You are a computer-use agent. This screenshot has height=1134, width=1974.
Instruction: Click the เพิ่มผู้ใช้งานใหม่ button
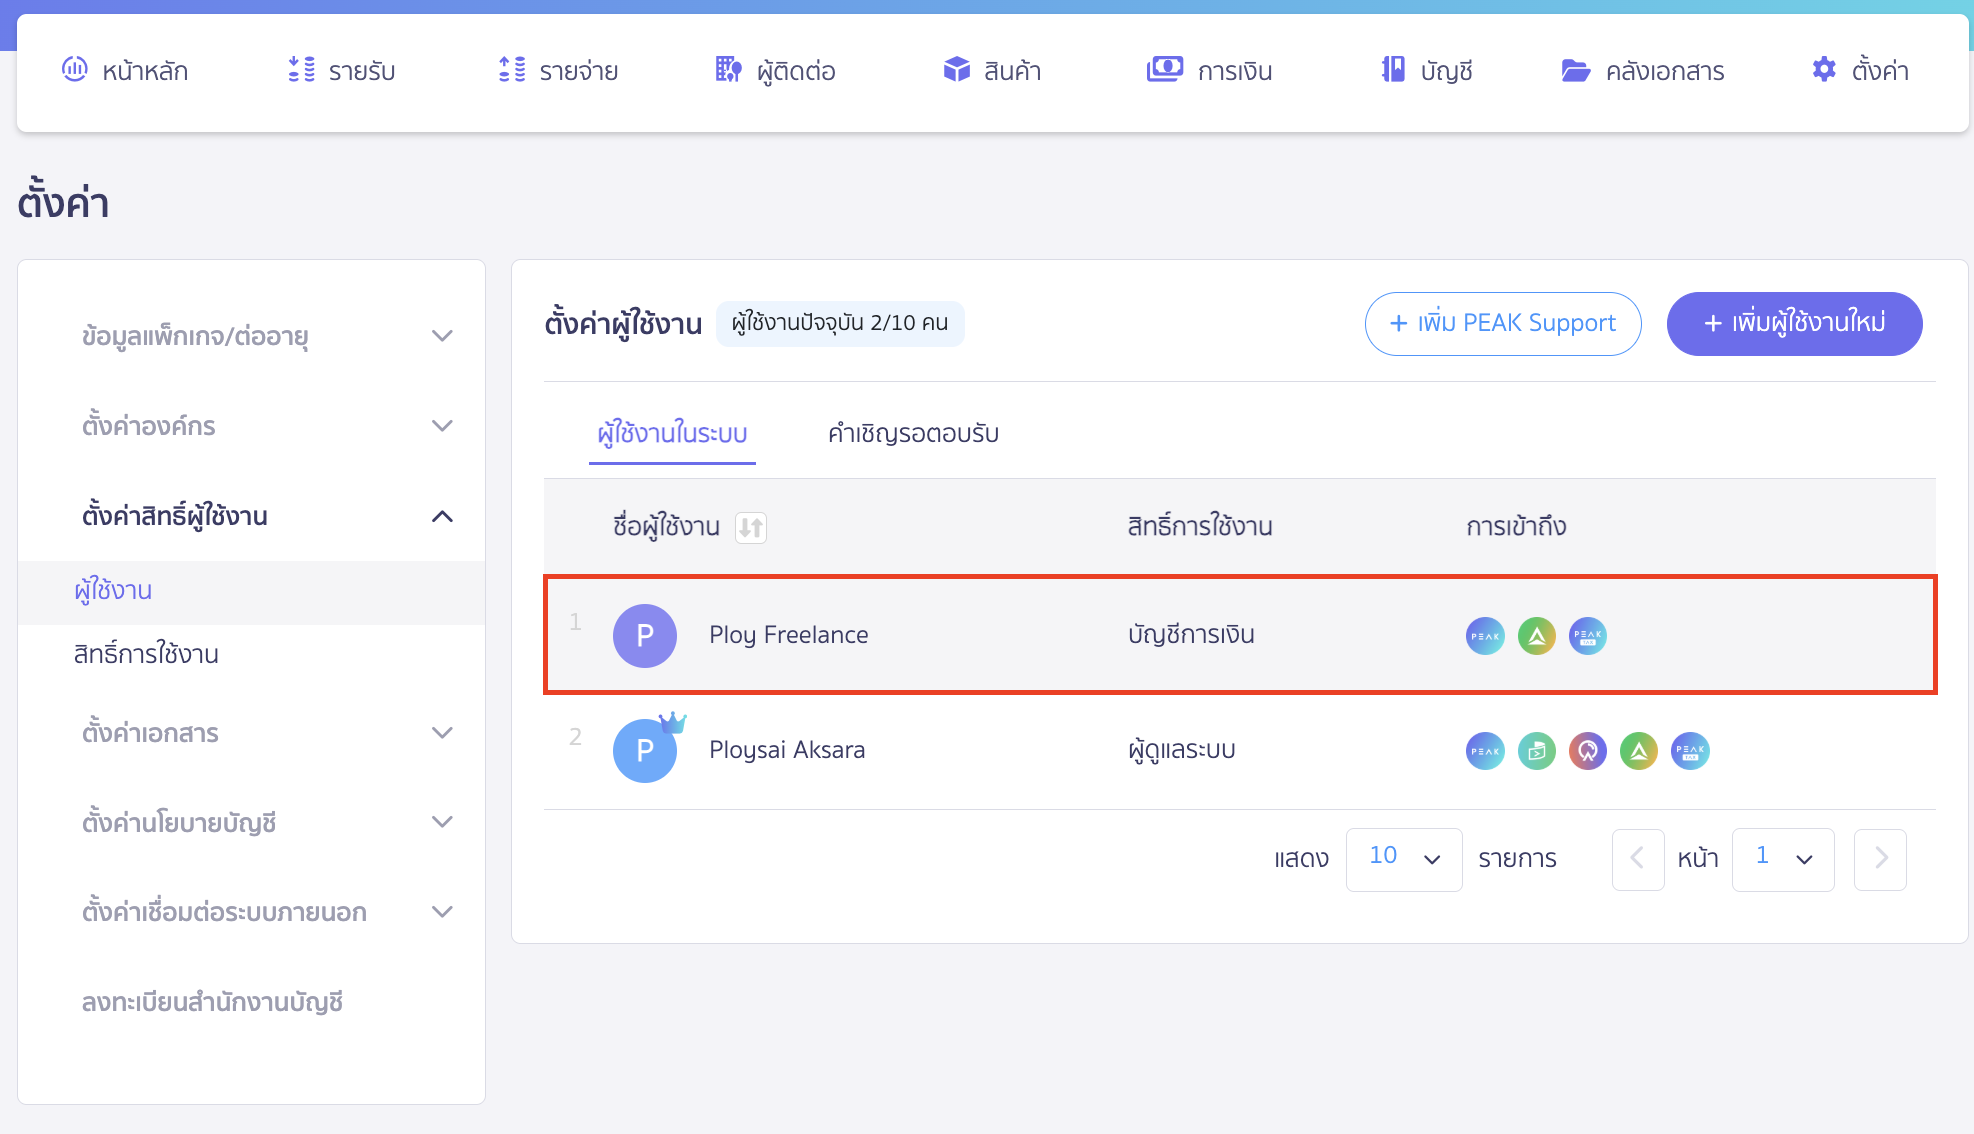(x=1794, y=323)
